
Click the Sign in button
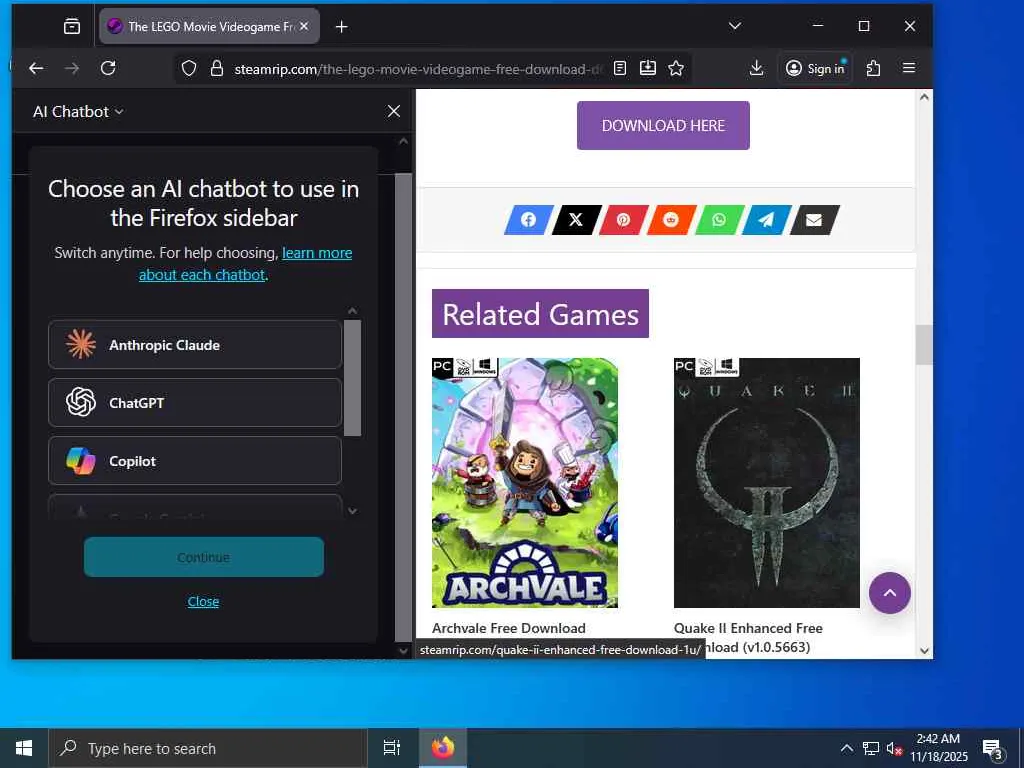[x=815, y=68]
